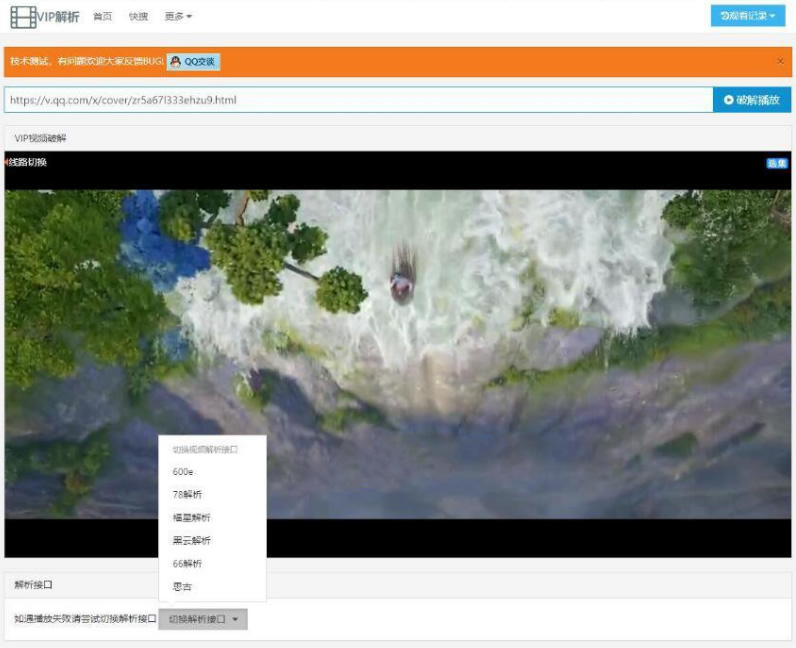Viewport: 796px width, 648px height.
Task: Click the VIP解析 brand title text
Action: click(59, 16)
